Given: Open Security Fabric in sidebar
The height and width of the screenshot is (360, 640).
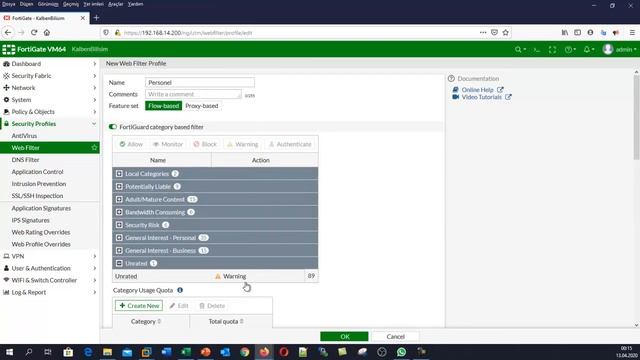Looking at the screenshot, I should click(50, 76).
